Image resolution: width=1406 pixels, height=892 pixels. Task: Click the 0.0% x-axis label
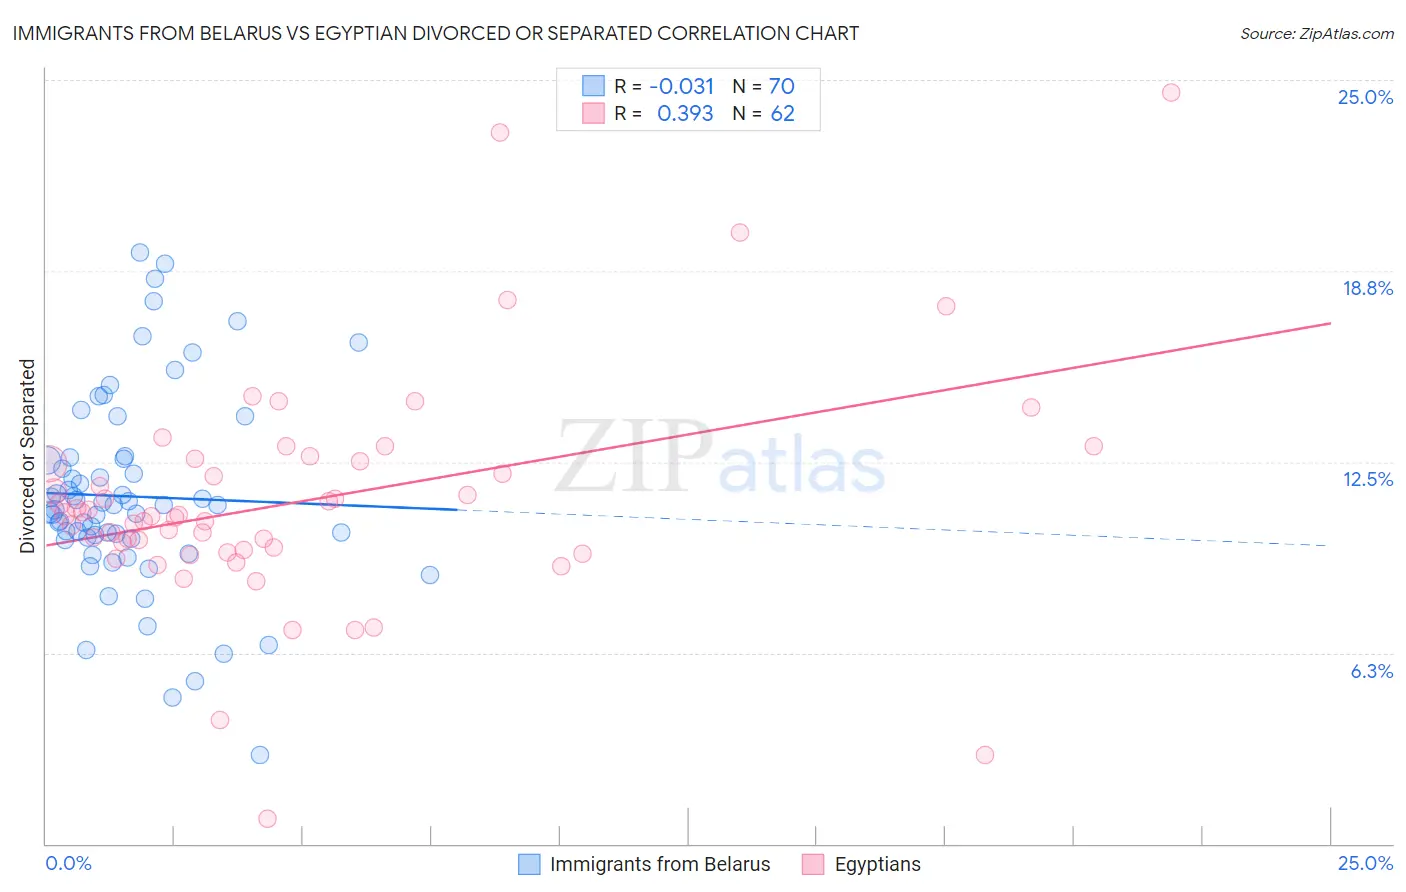[68, 863]
